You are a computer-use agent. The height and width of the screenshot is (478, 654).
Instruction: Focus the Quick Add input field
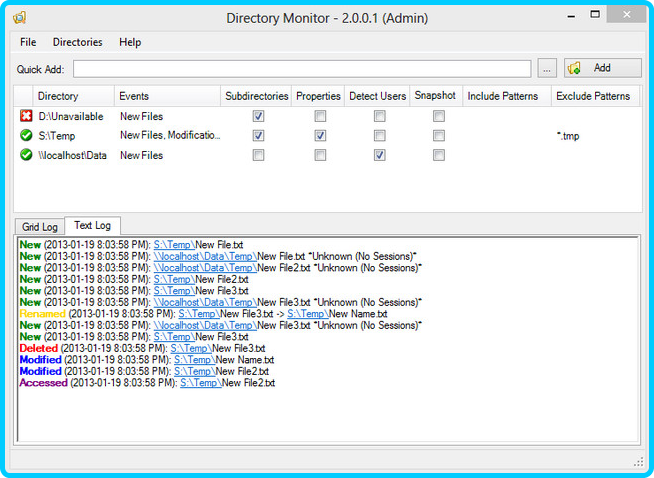[302, 69]
